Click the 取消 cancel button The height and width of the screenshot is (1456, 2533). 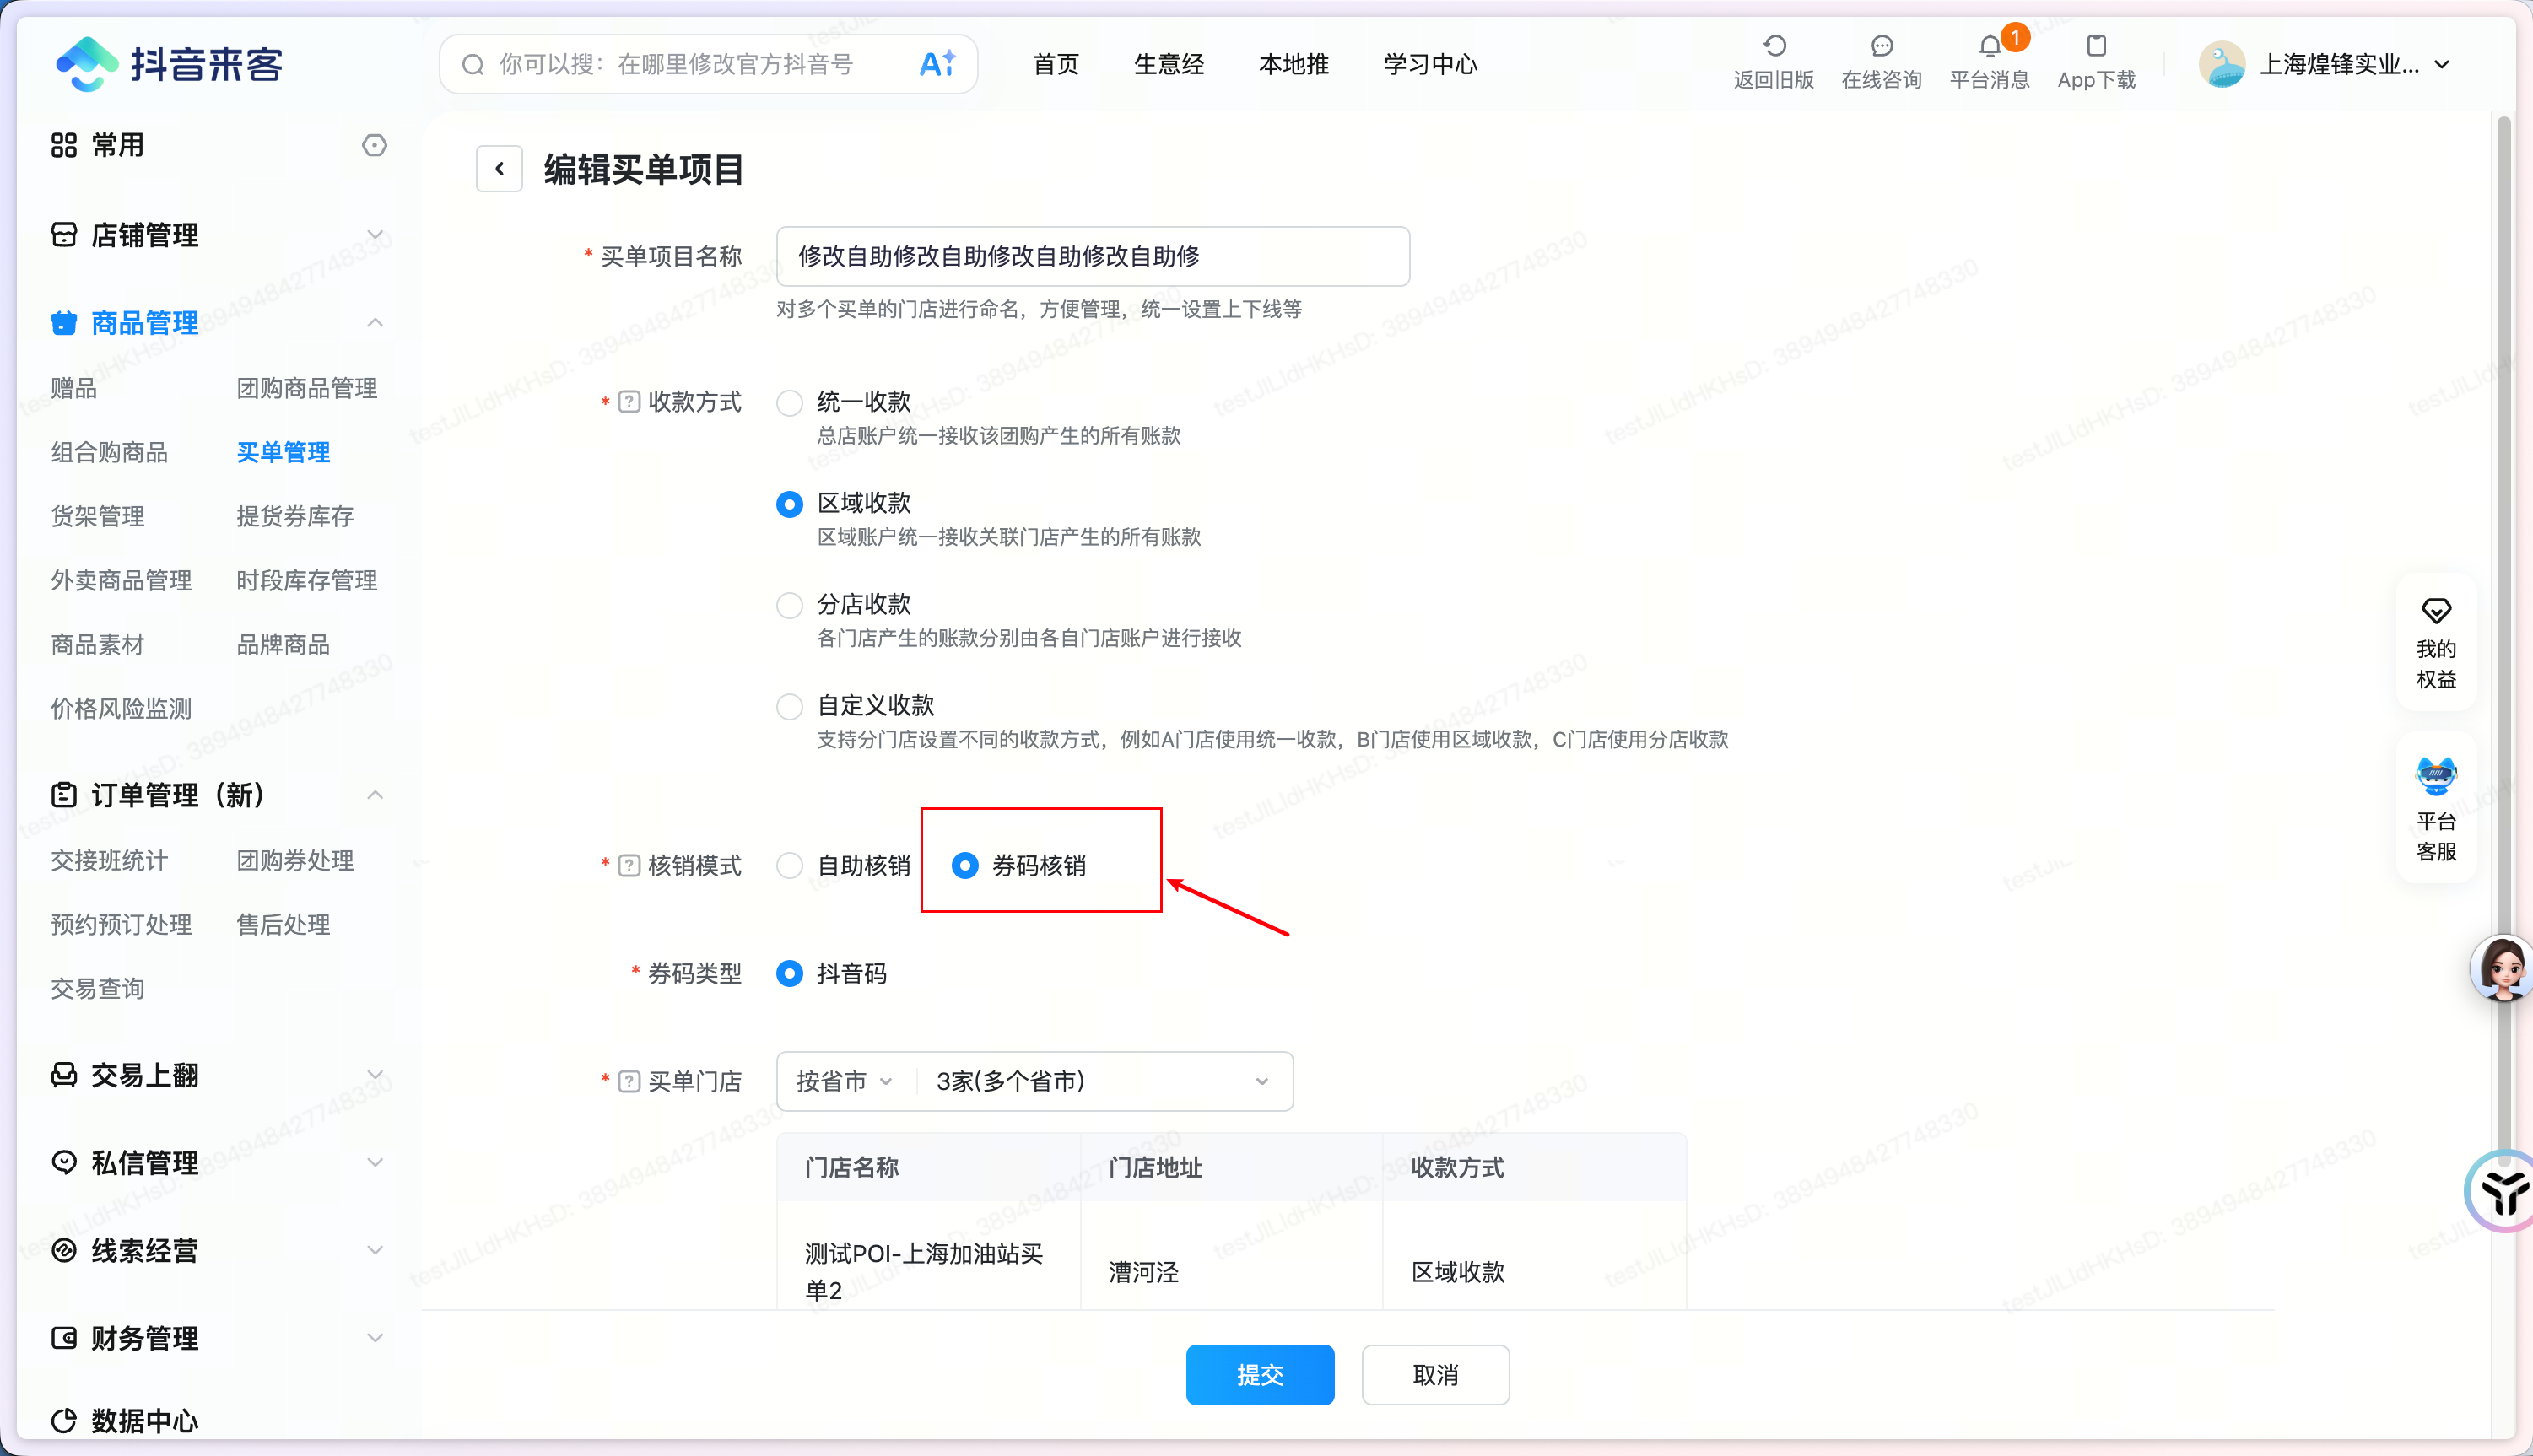tap(1434, 1374)
